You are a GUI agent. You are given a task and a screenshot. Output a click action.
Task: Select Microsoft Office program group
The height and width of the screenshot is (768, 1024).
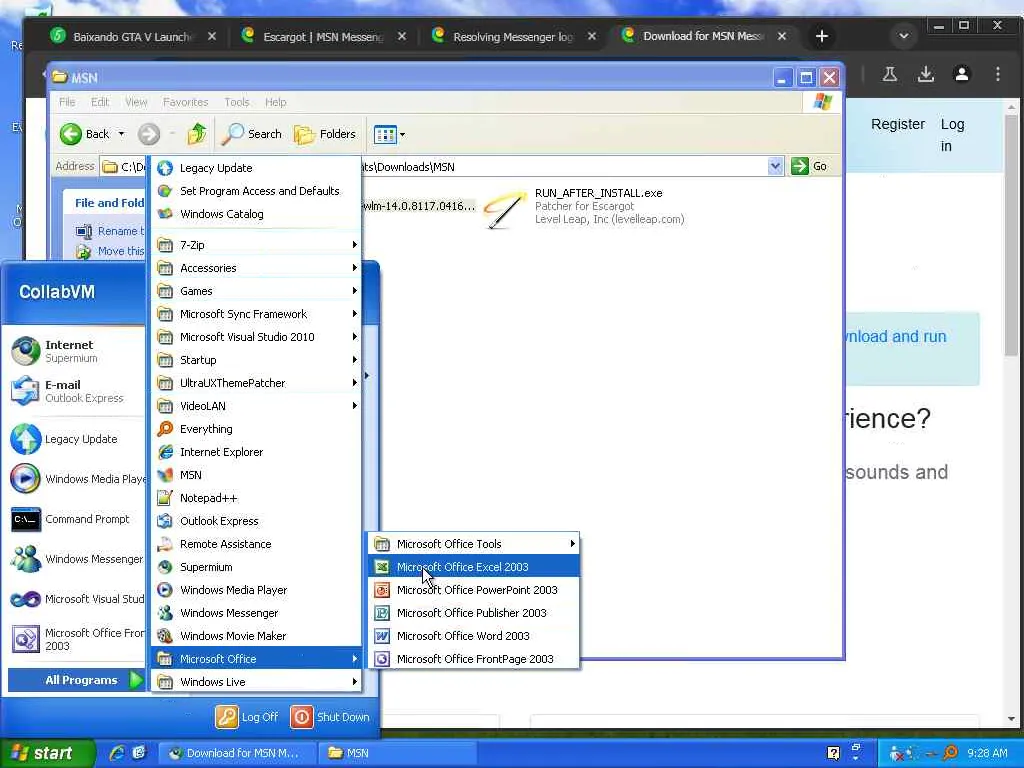pos(256,659)
